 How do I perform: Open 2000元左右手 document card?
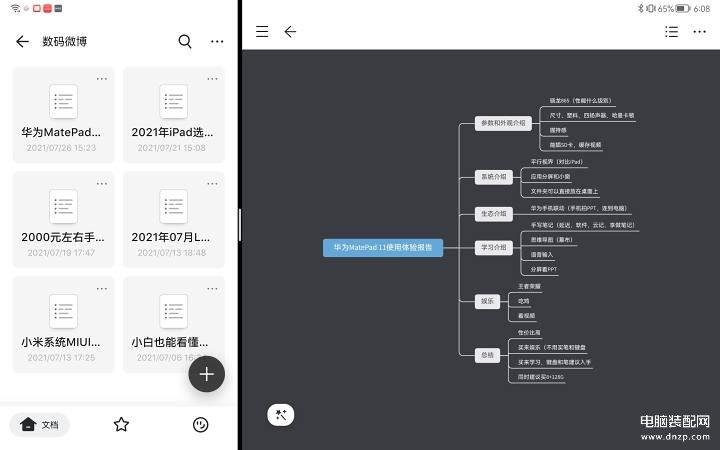(63, 219)
